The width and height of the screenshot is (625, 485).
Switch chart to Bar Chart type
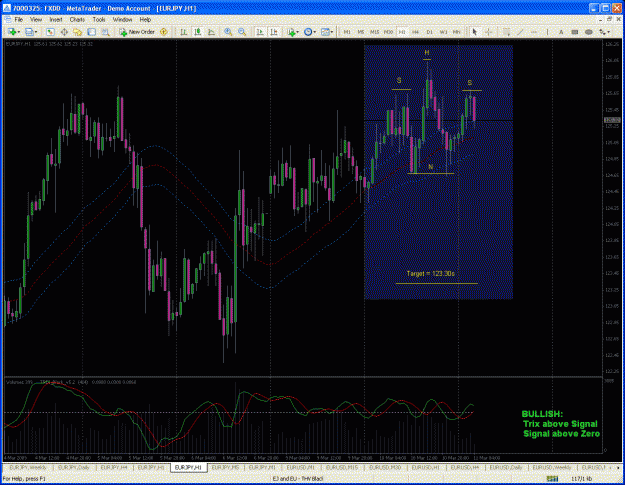[x=184, y=32]
